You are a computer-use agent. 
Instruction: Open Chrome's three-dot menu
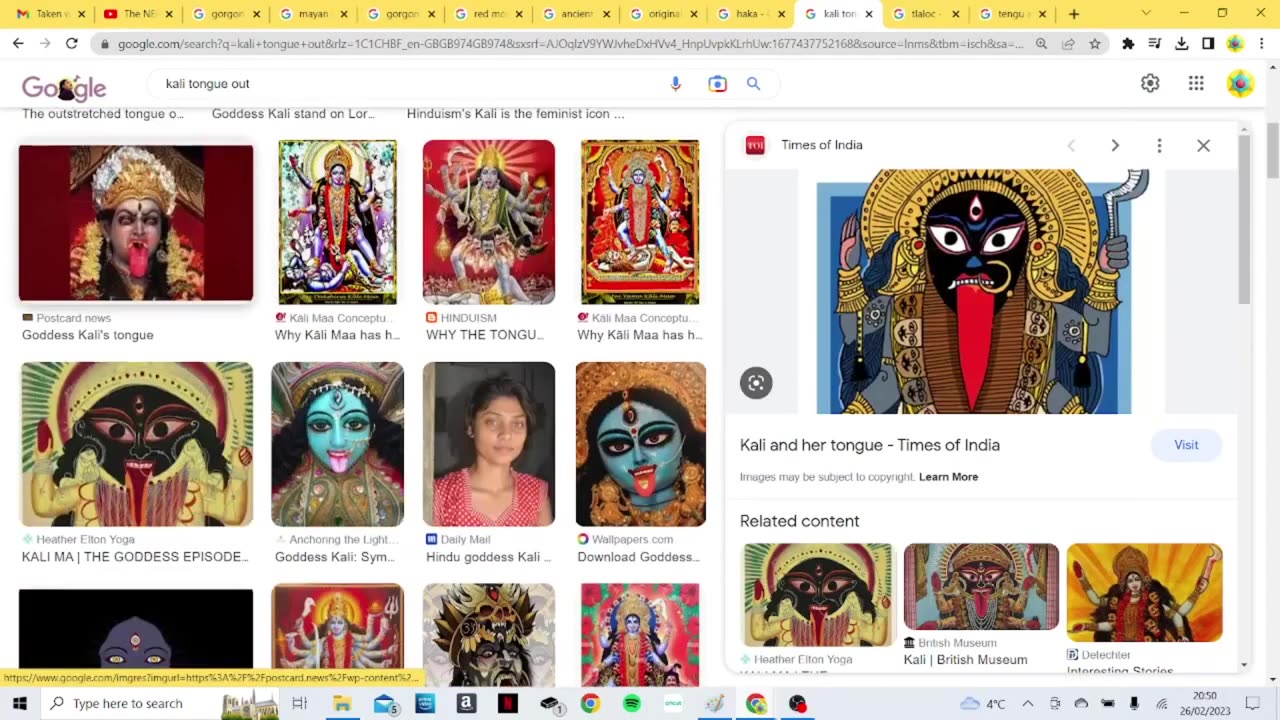coord(1261,44)
